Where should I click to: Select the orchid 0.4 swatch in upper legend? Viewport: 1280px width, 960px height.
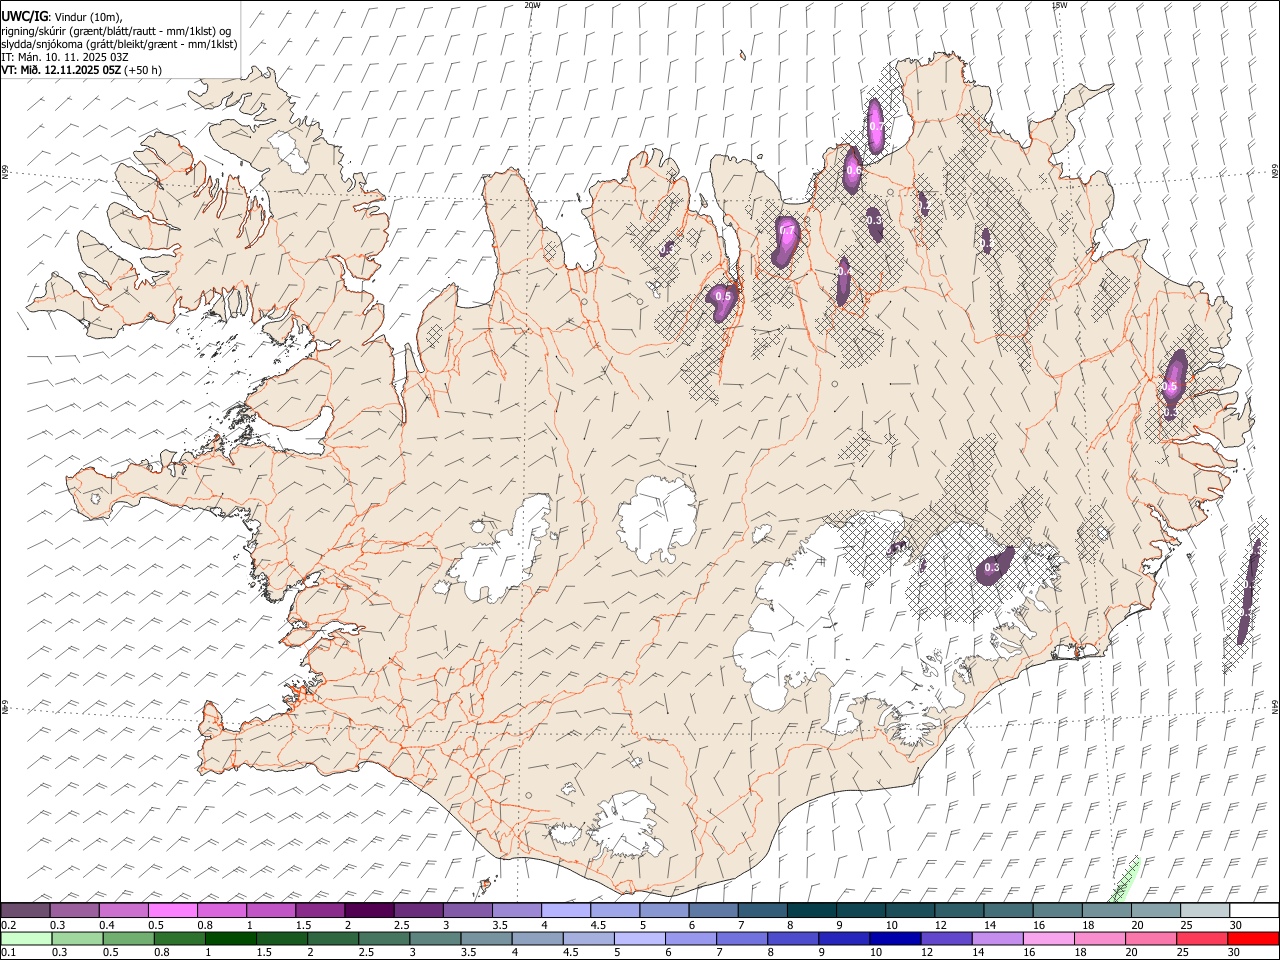(x=123, y=910)
